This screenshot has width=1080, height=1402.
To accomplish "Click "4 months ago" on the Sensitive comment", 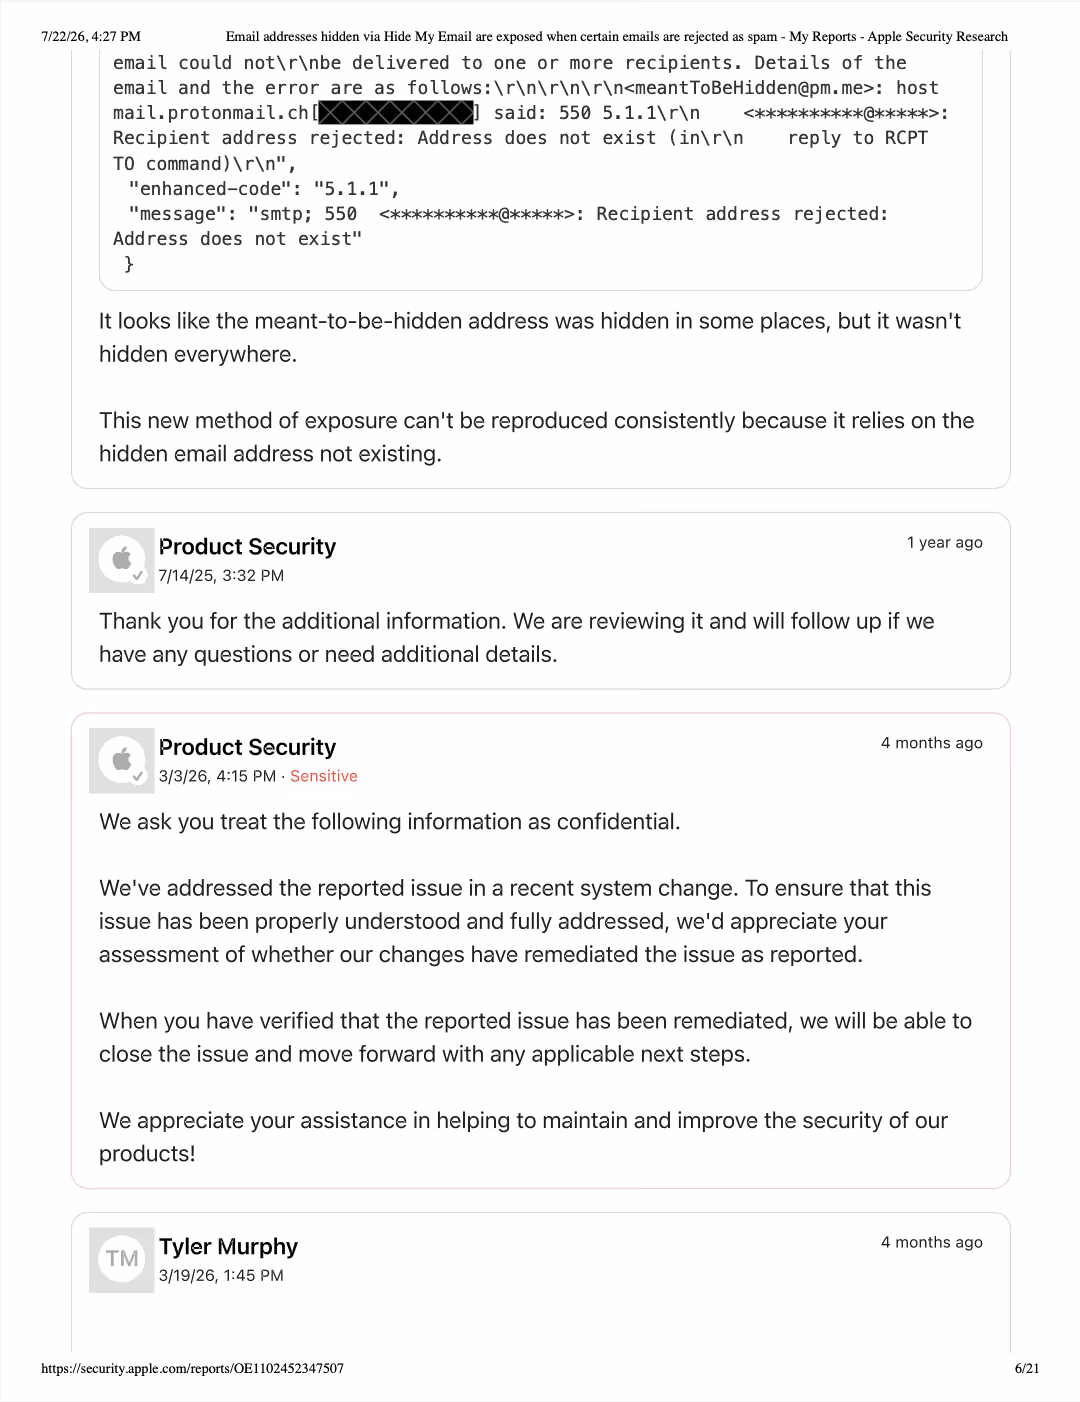I will pos(932,743).
